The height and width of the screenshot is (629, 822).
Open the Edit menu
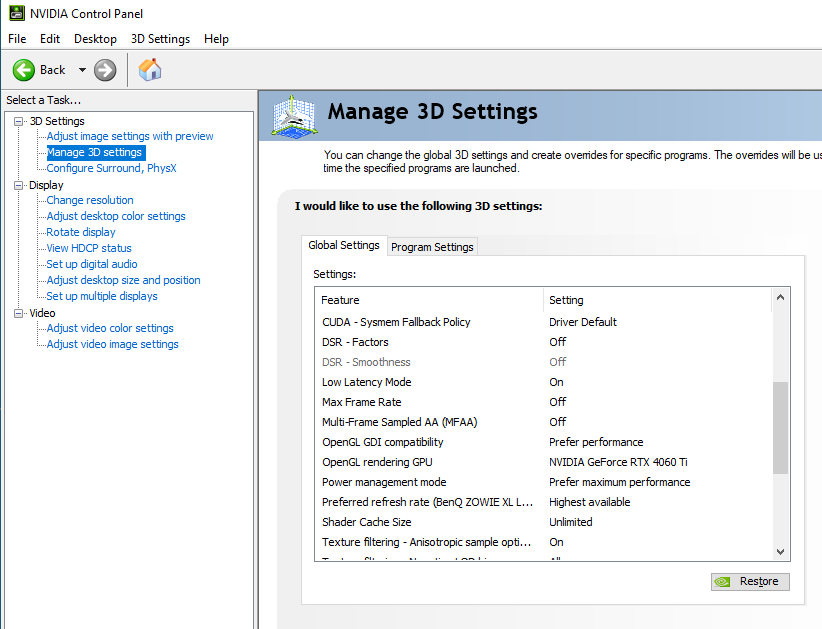pyautogui.click(x=50, y=39)
